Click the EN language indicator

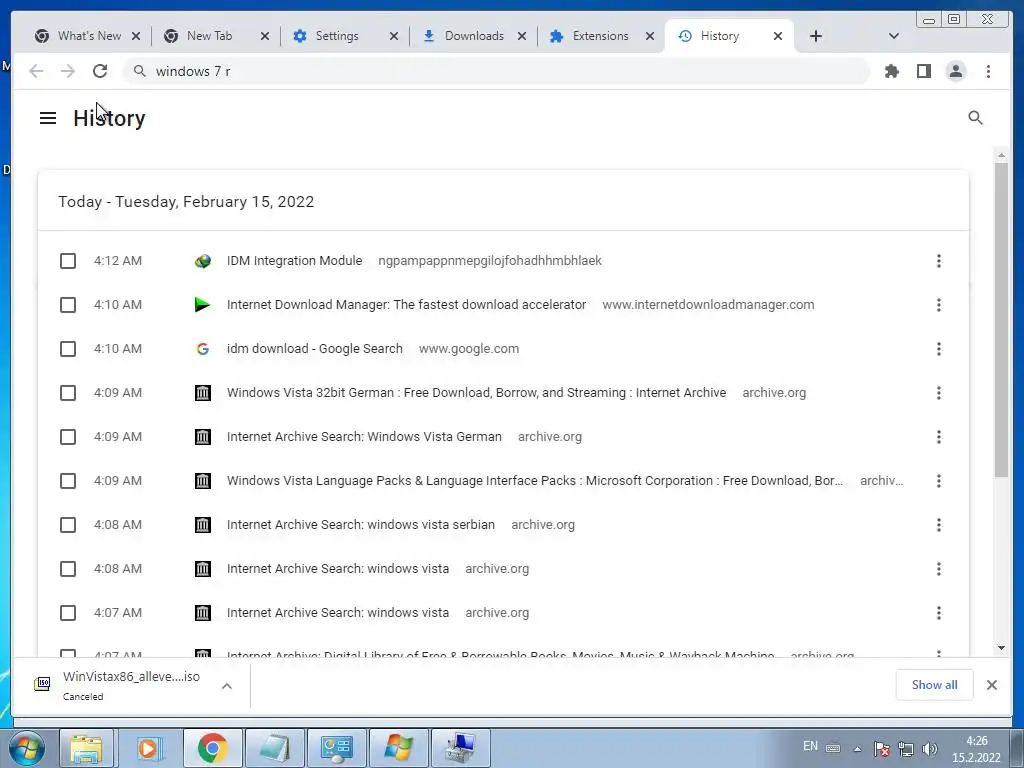point(810,746)
